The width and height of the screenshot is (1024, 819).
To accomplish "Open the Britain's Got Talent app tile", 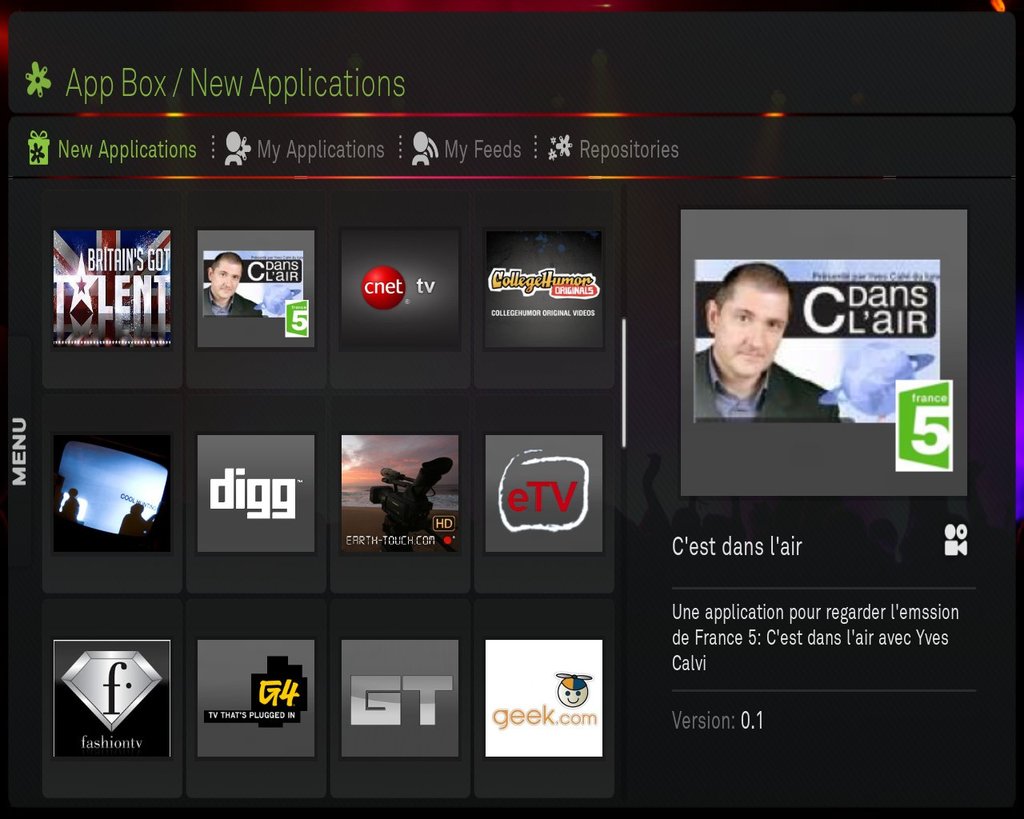I will tap(112, 287).
